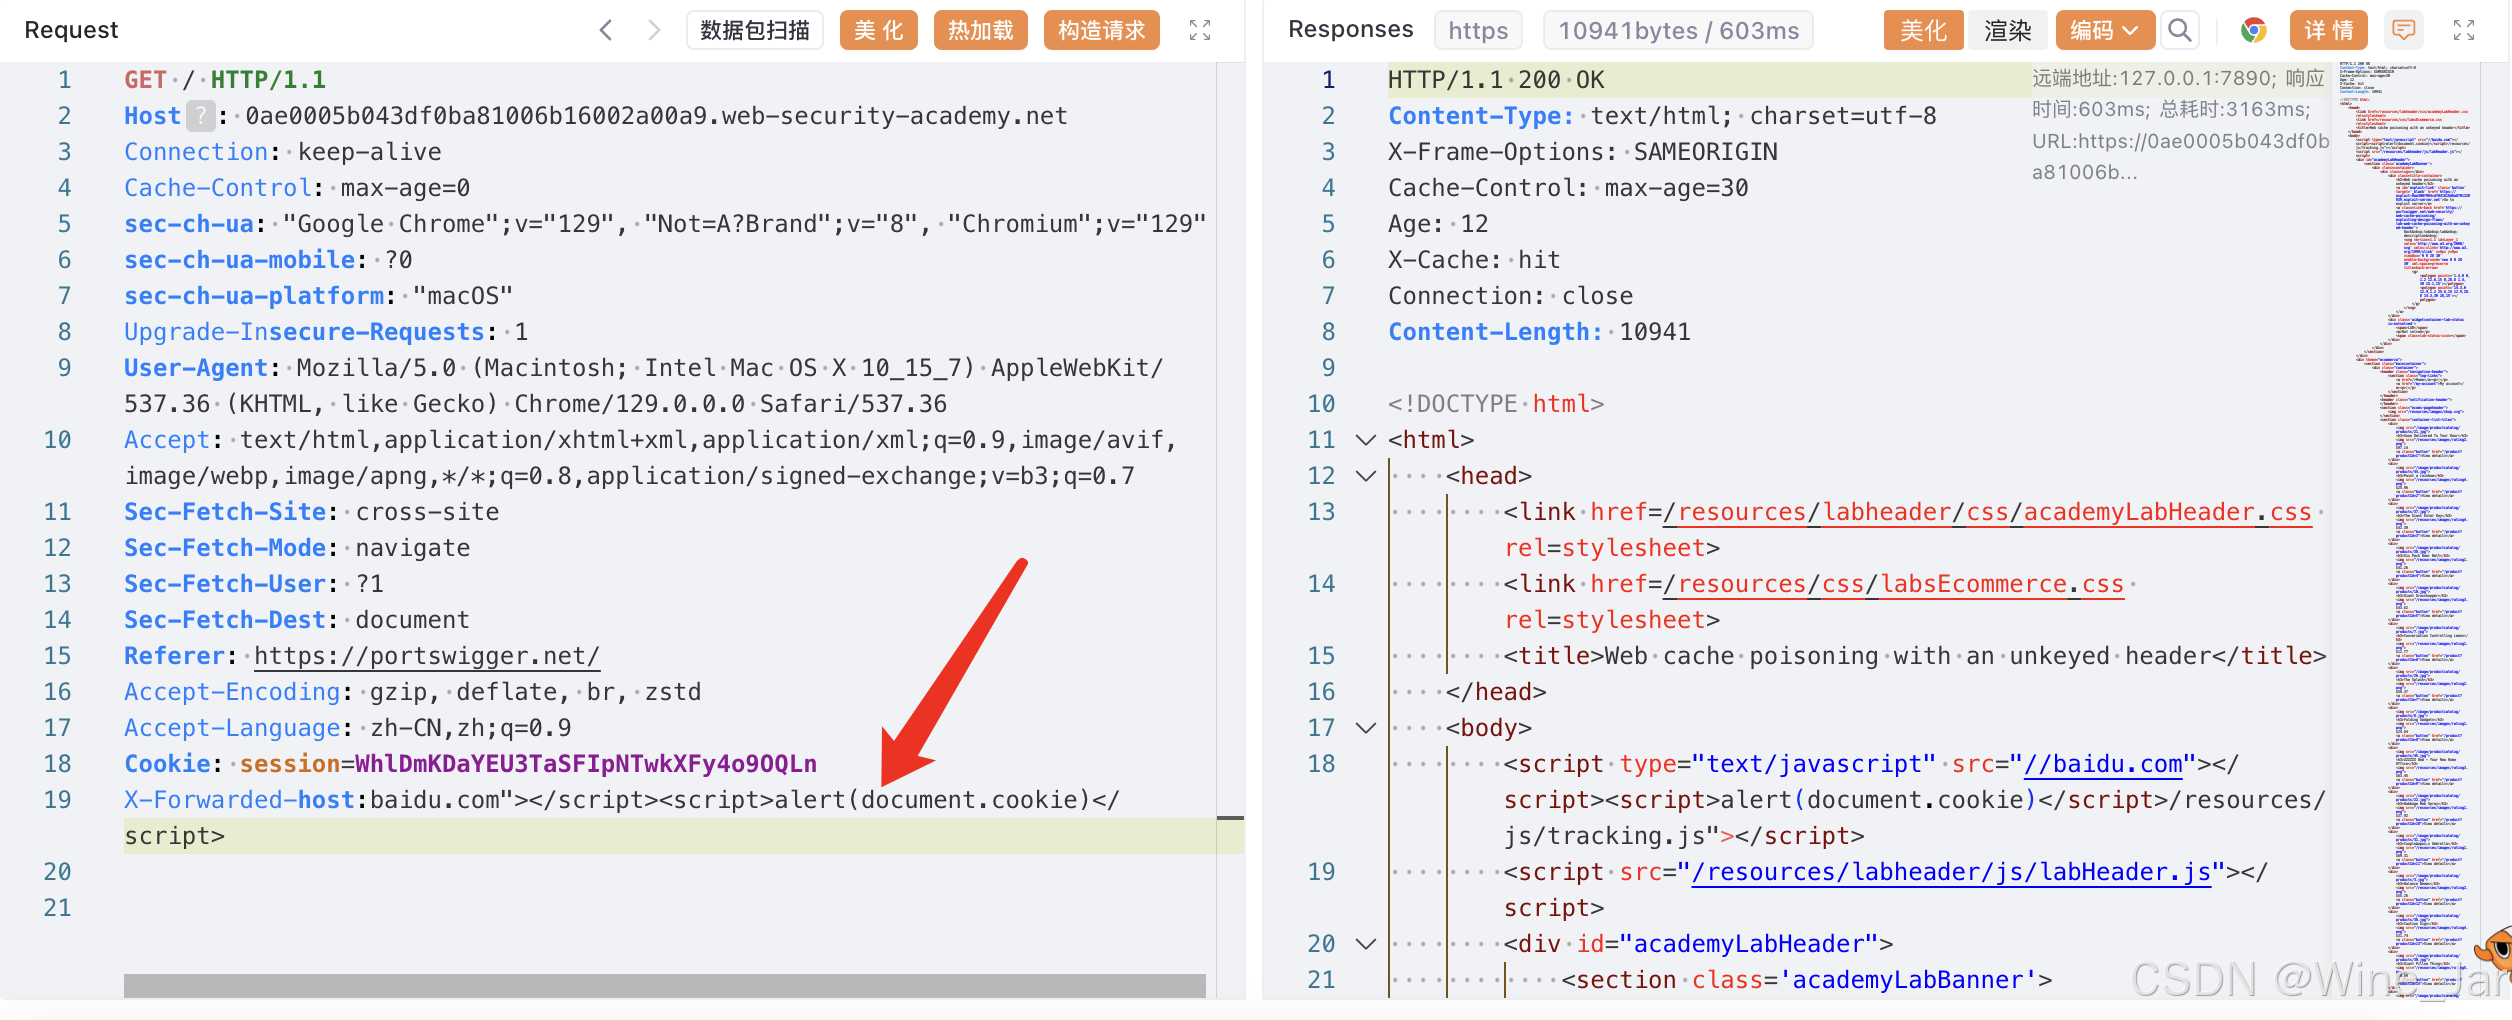Click the User-Agent header in request
This screenshot has width=2512, height=1020.
point(643,386)
